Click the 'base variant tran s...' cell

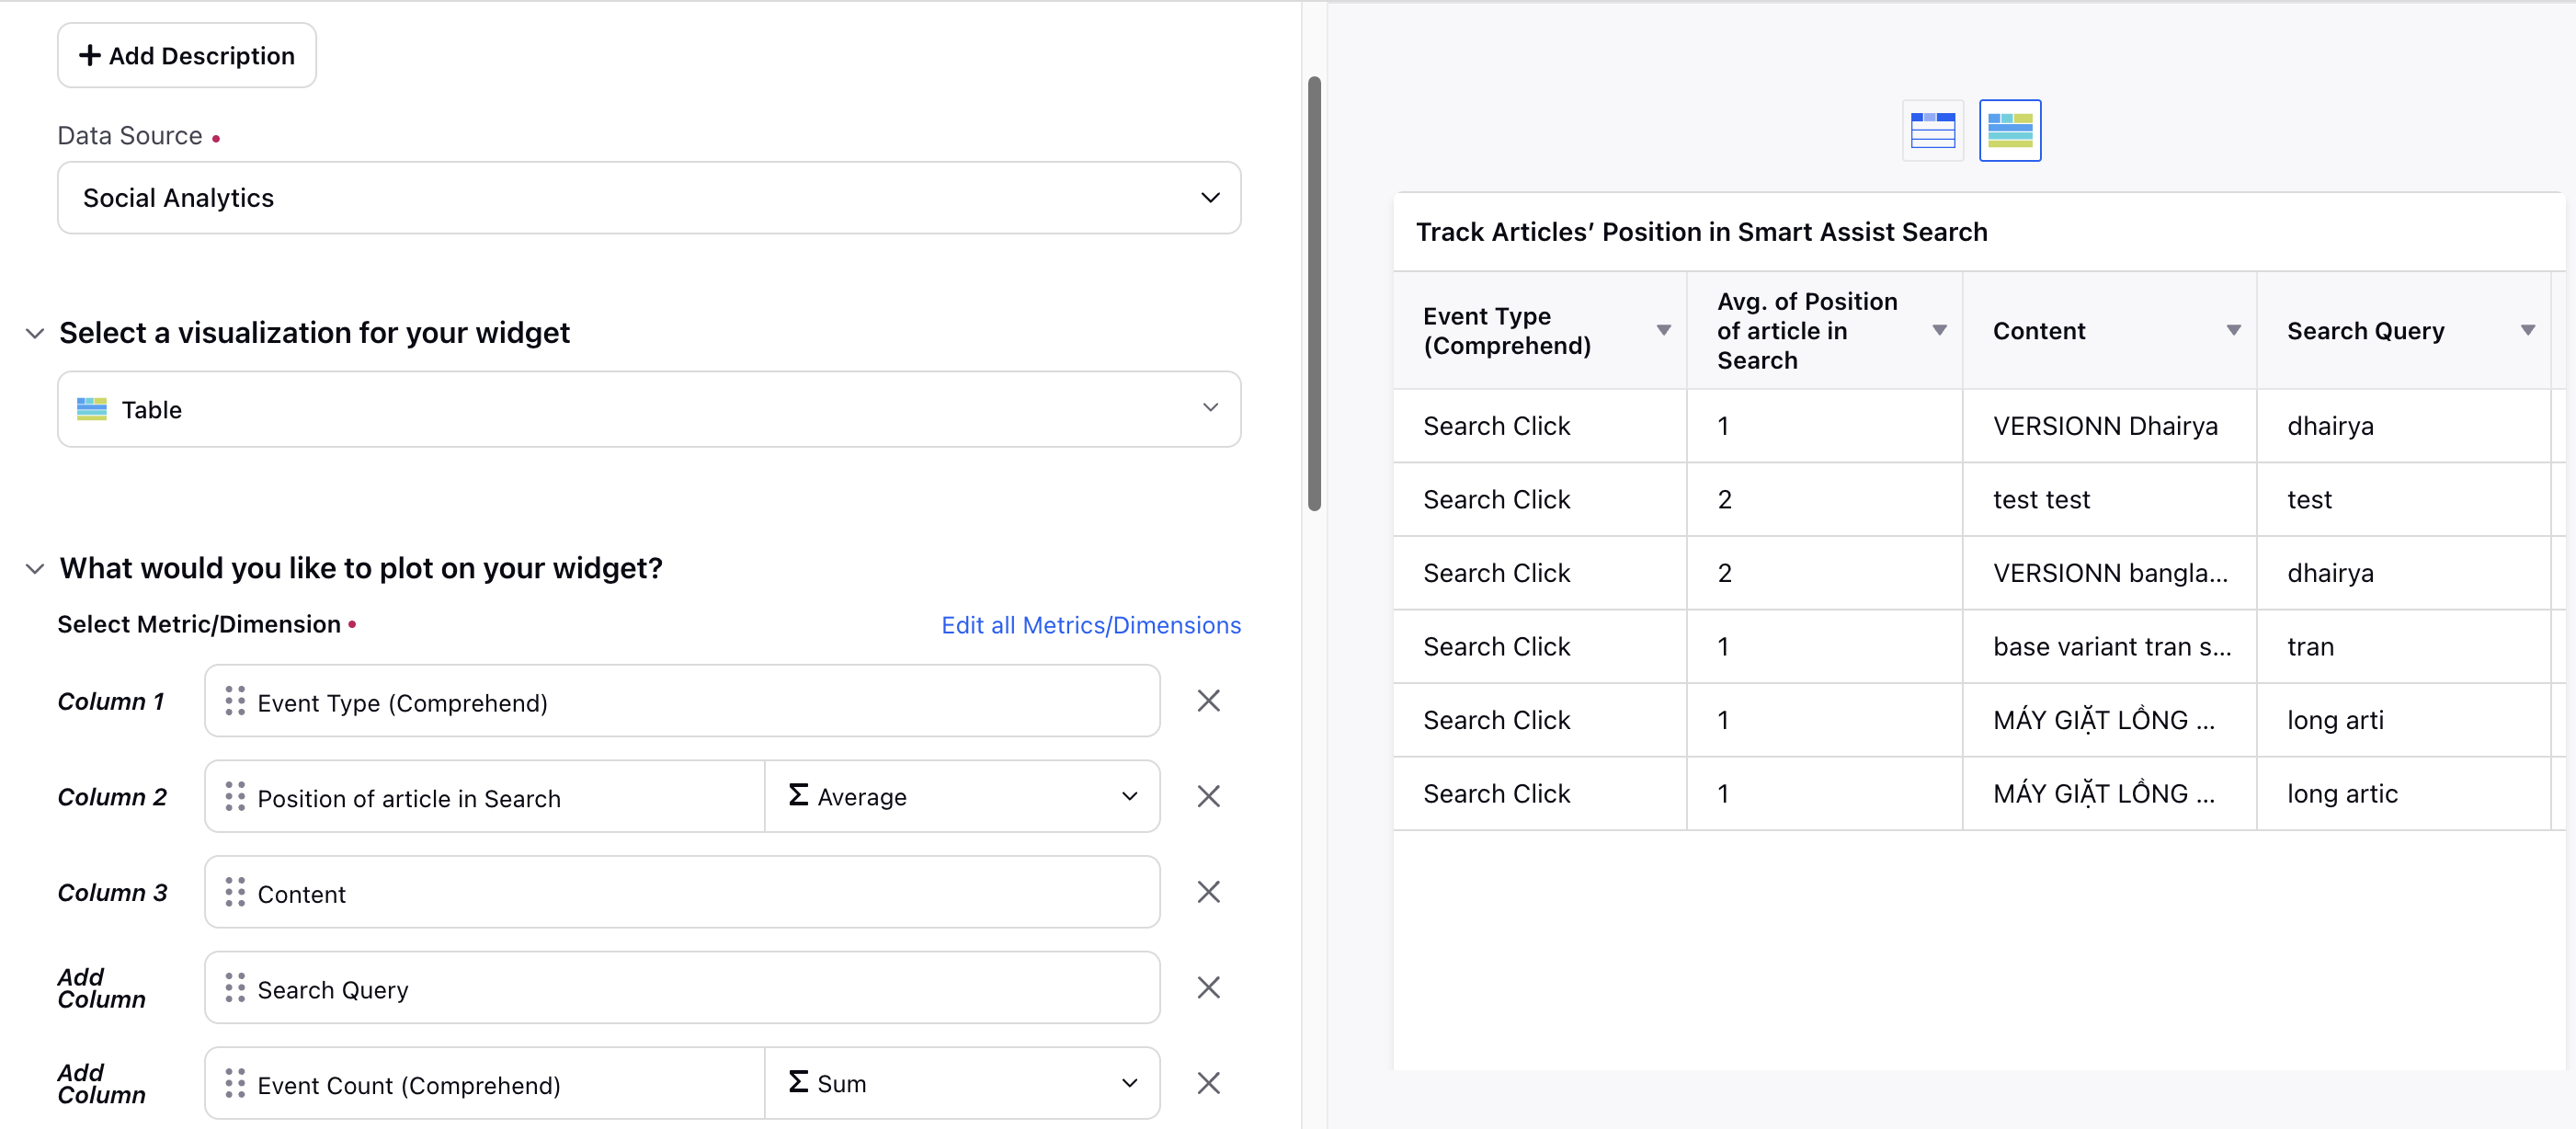[x=2109, y=647]
